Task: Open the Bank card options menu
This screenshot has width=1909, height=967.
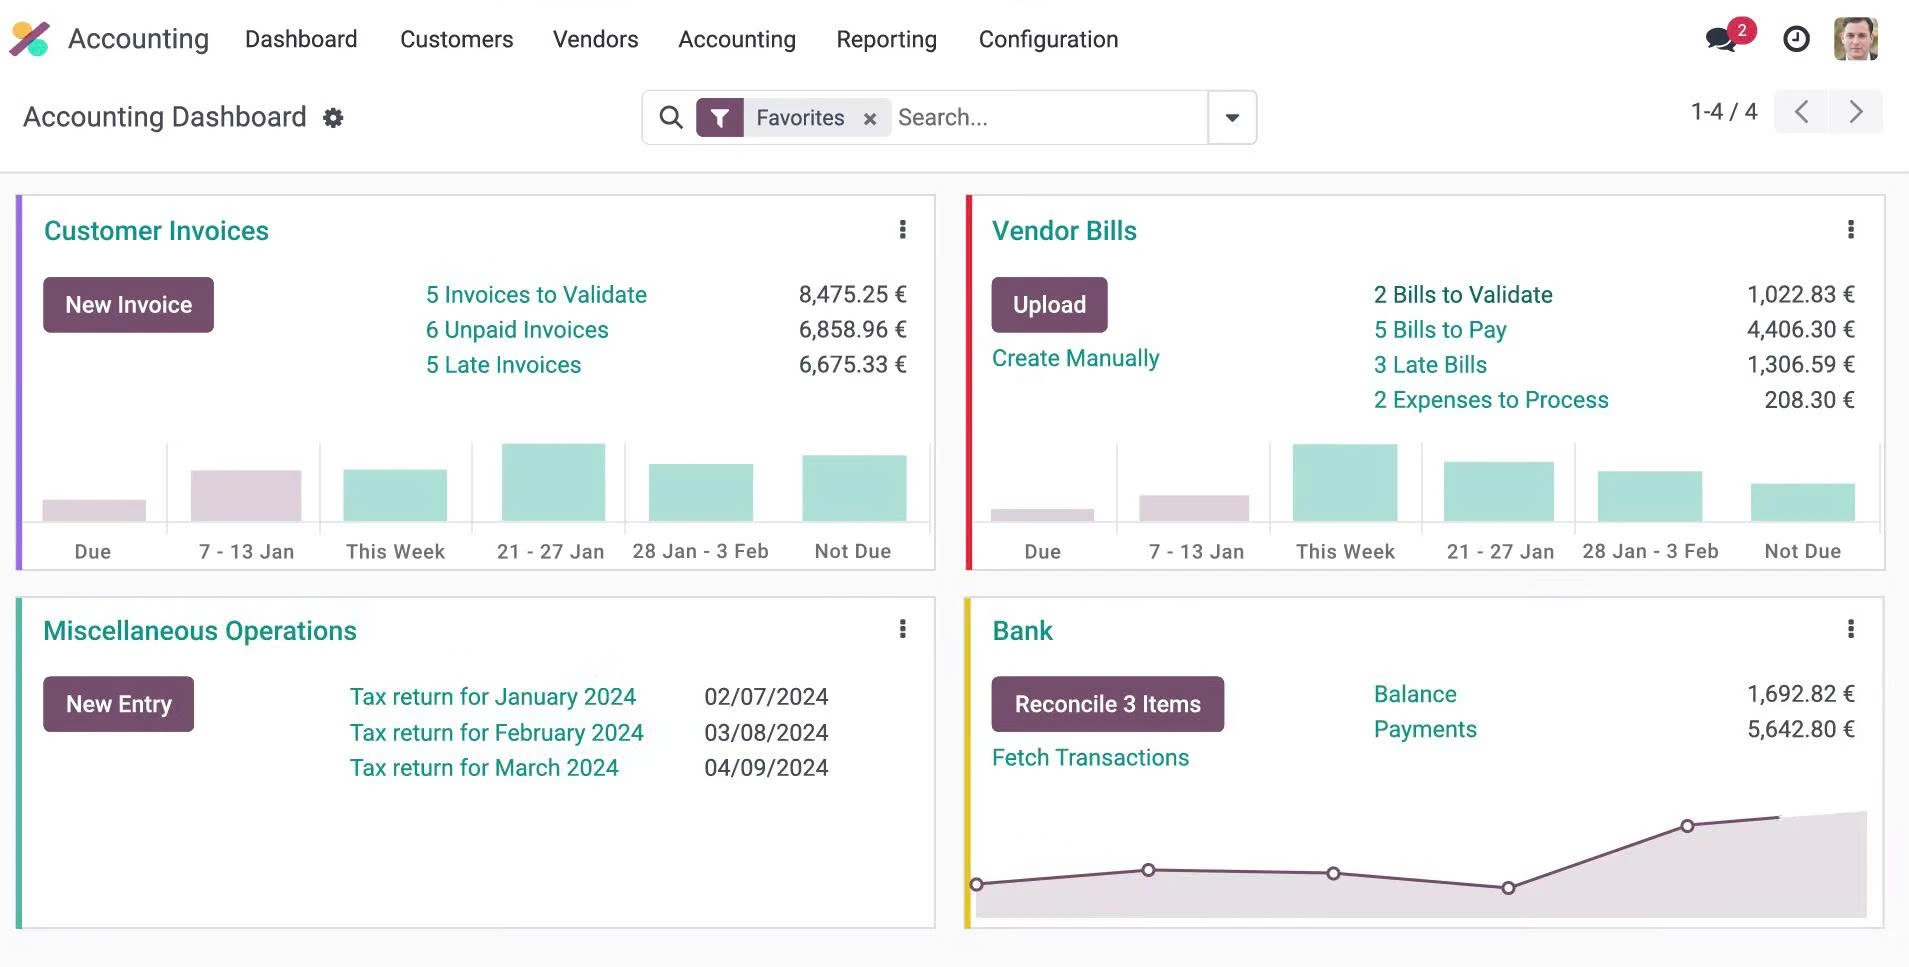Action: click(x=1851, y=629)
